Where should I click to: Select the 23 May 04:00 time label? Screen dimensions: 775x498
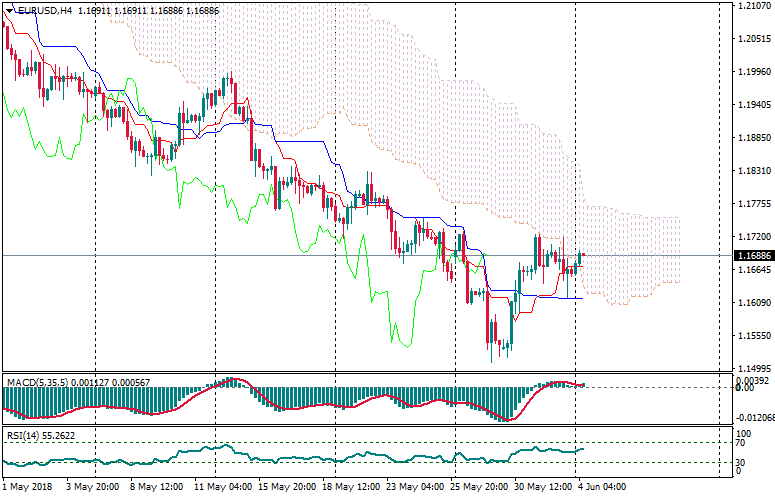point(415,487)
